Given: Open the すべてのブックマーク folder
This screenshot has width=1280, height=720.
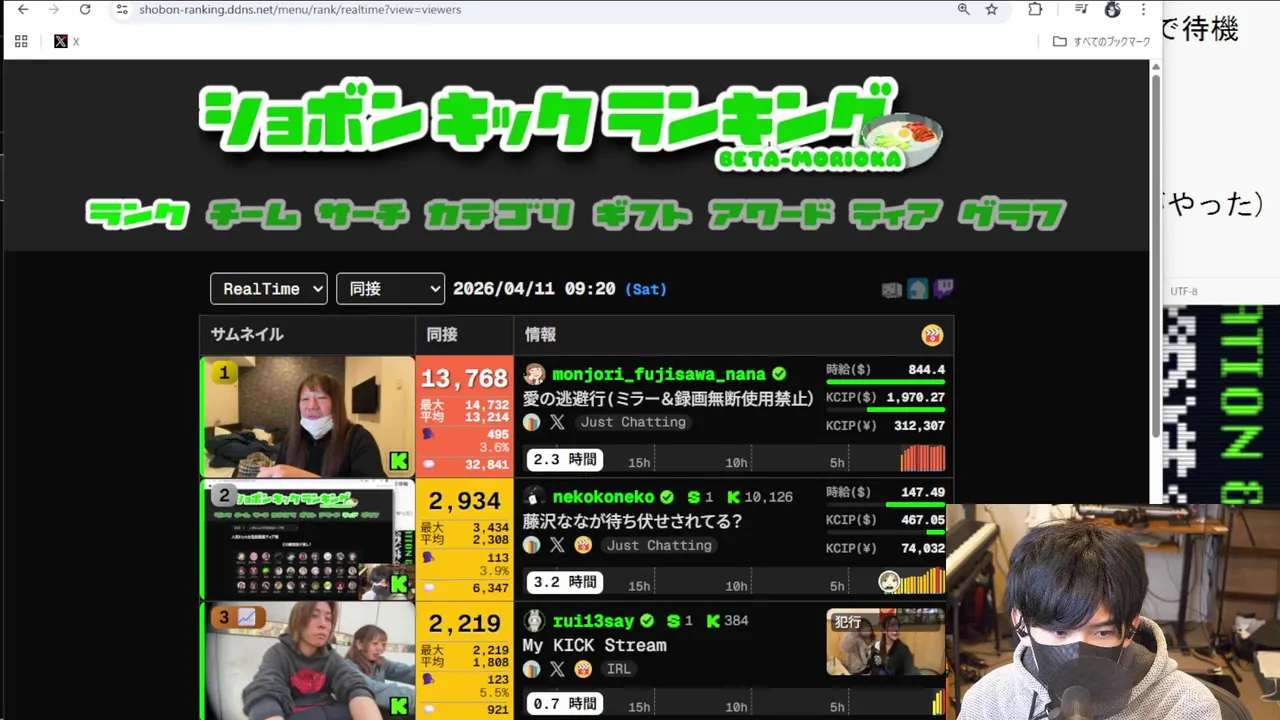Looking at the screenshot, I should coord(1101,42).
